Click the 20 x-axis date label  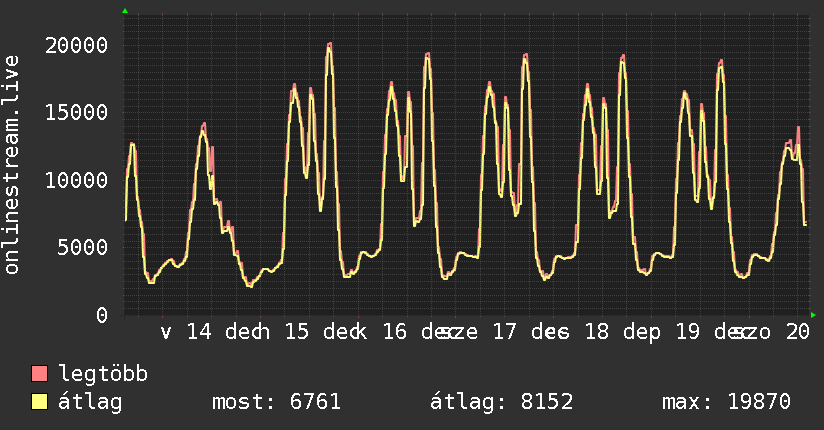798,332
